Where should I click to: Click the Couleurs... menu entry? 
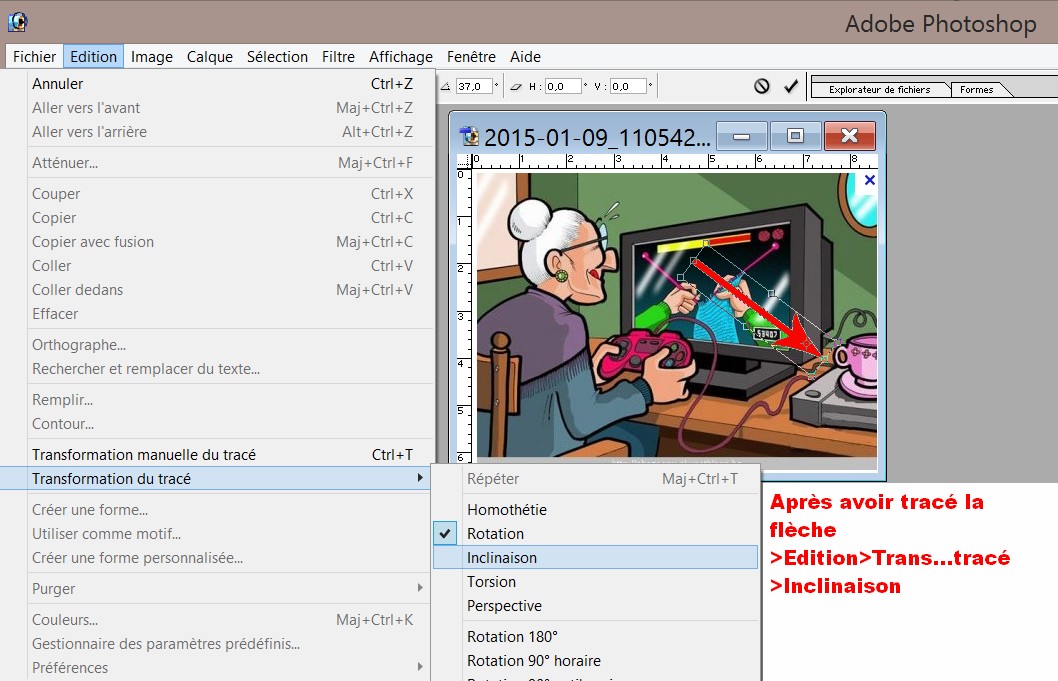217,620
